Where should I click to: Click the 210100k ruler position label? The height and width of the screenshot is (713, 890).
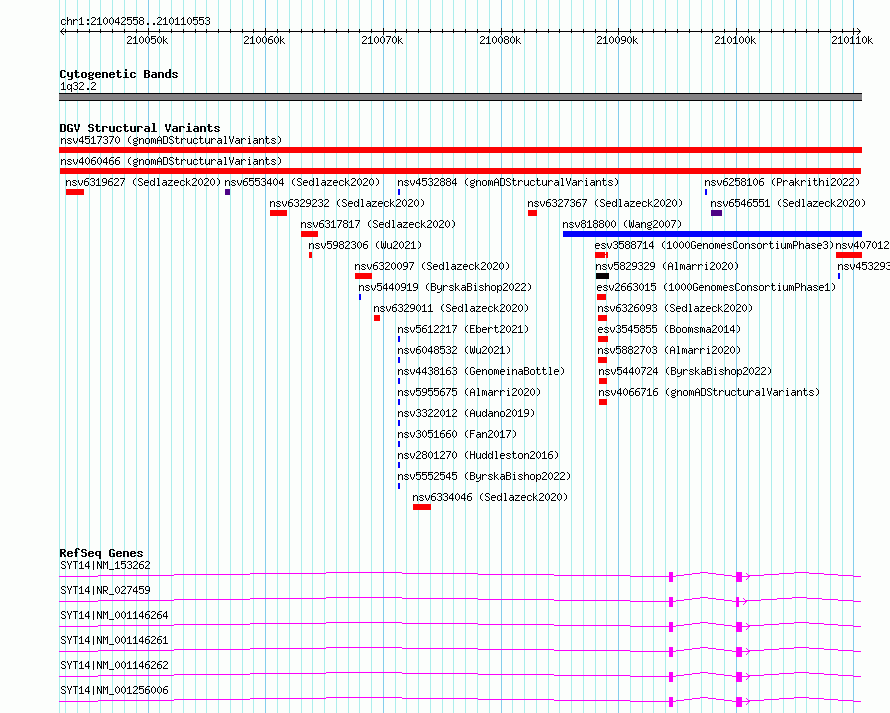pyautogui.click(x=735, y=40)
